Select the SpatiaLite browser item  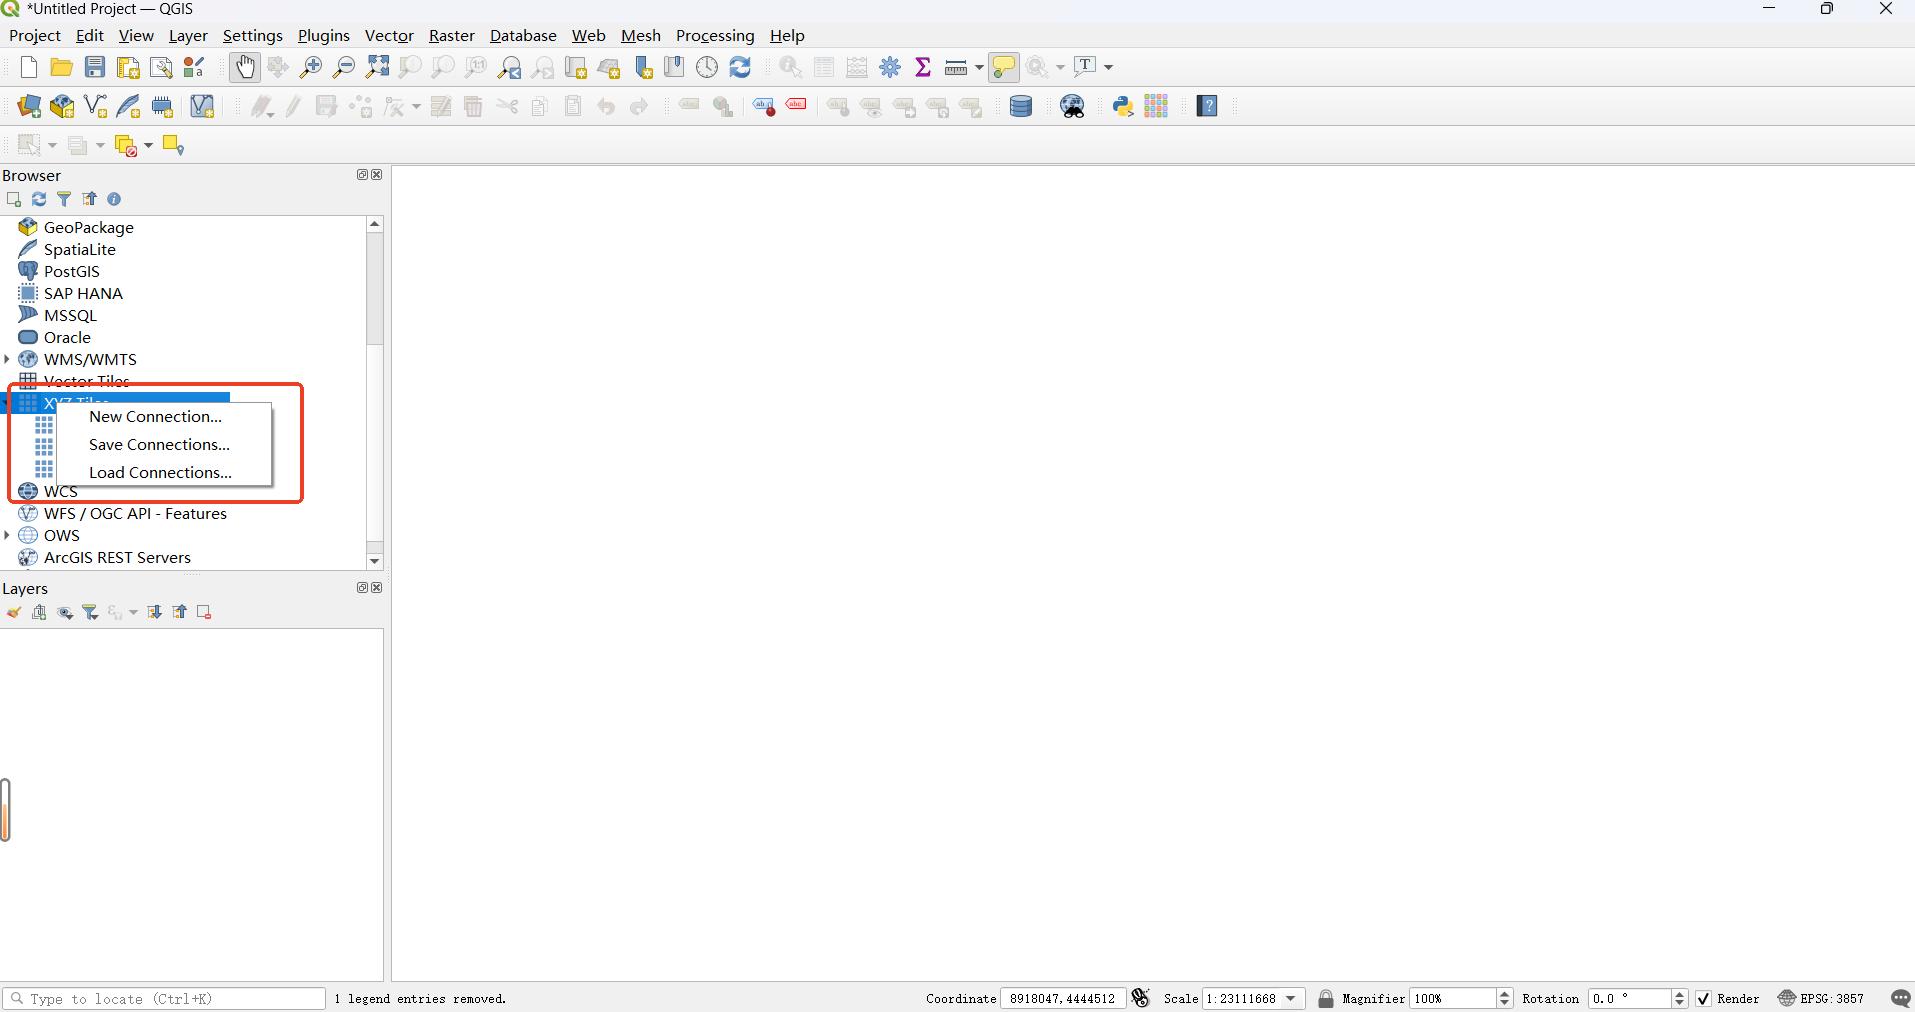79,249
